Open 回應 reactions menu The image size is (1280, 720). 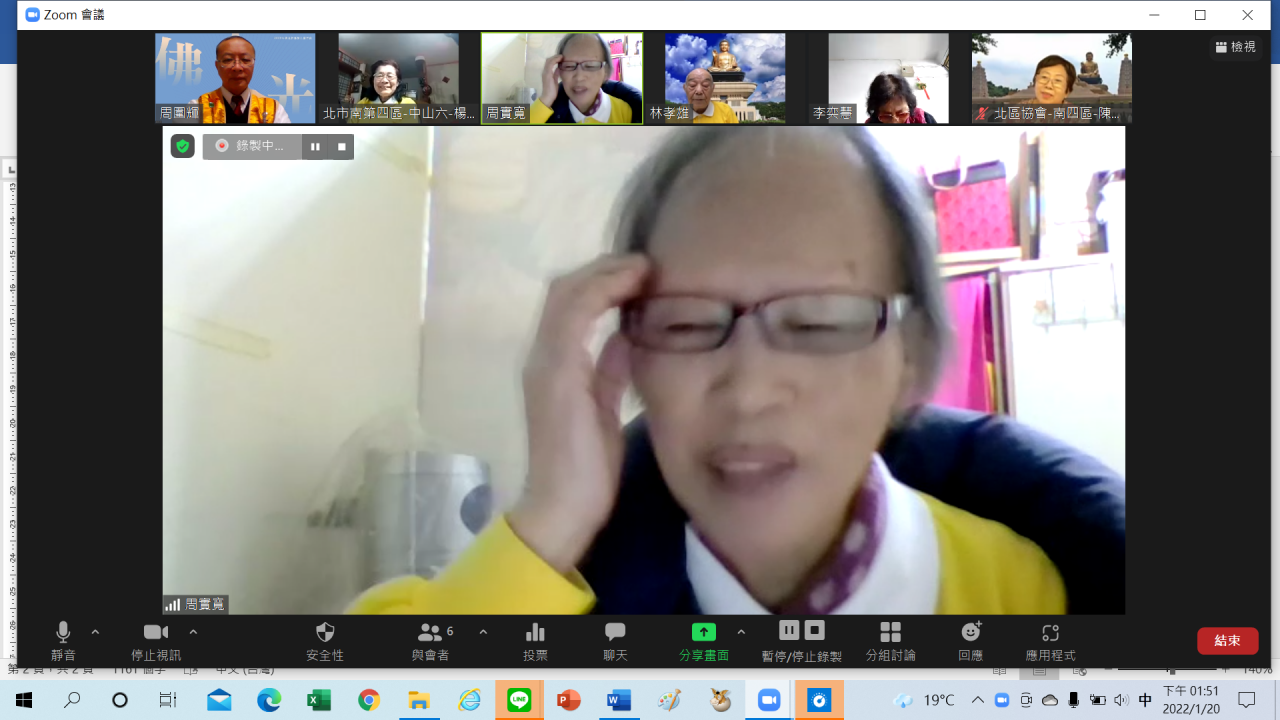[x=970, y=640]
